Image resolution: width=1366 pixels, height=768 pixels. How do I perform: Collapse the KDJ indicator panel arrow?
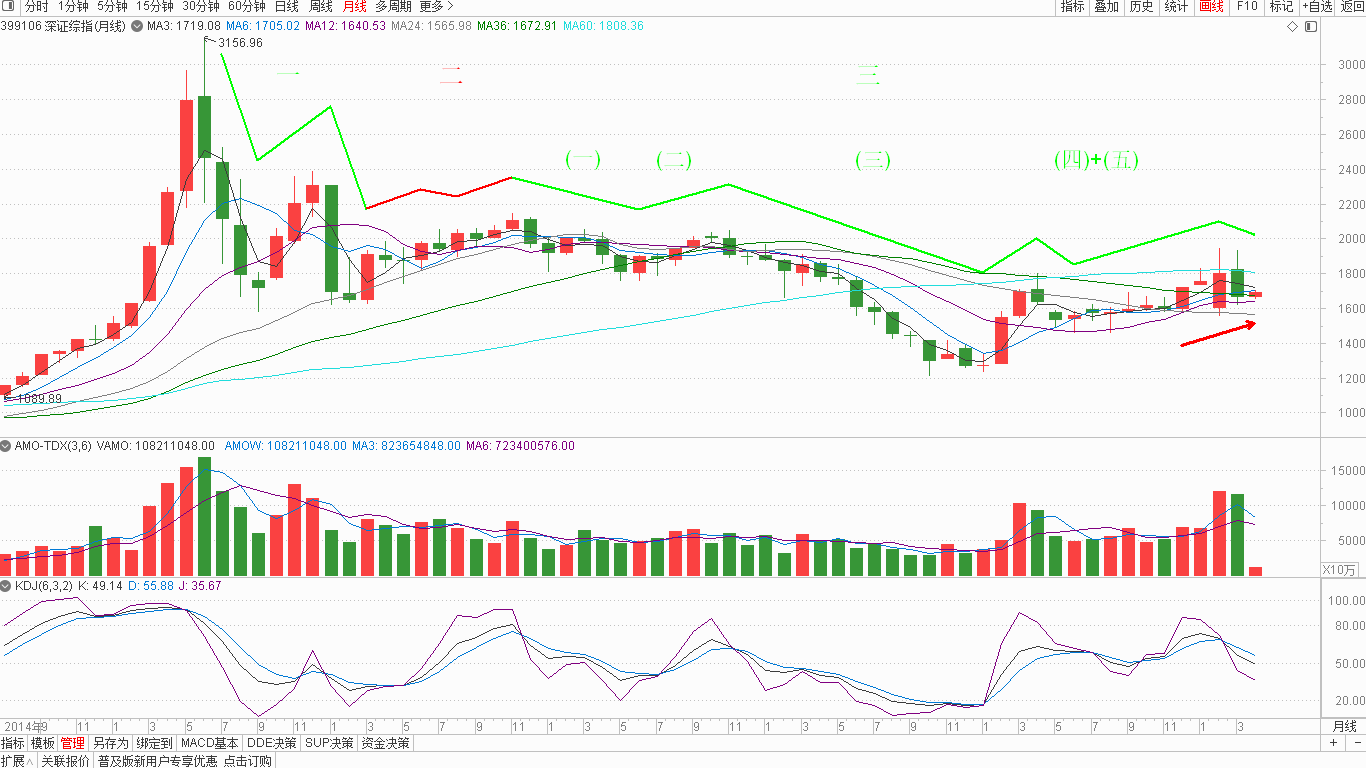[x=6, y=586]
